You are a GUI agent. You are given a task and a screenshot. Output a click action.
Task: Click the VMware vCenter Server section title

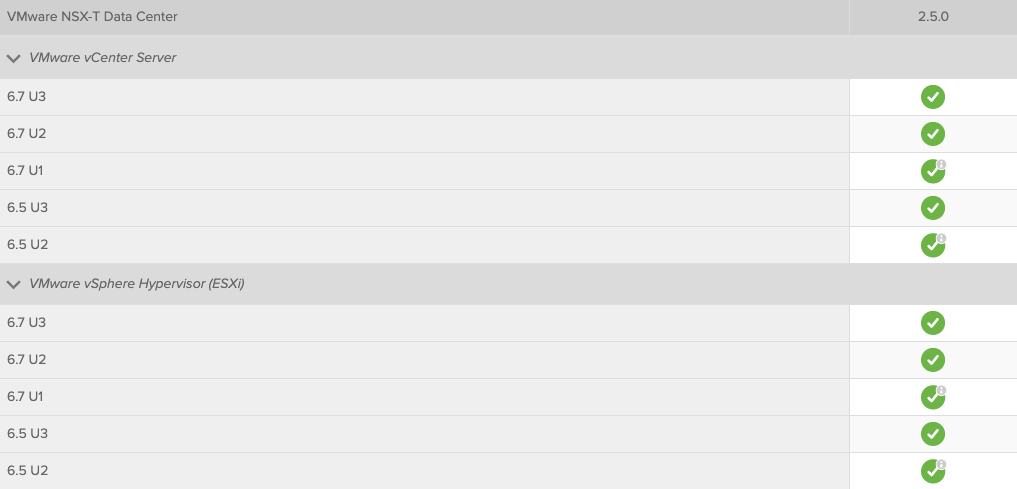103,58
